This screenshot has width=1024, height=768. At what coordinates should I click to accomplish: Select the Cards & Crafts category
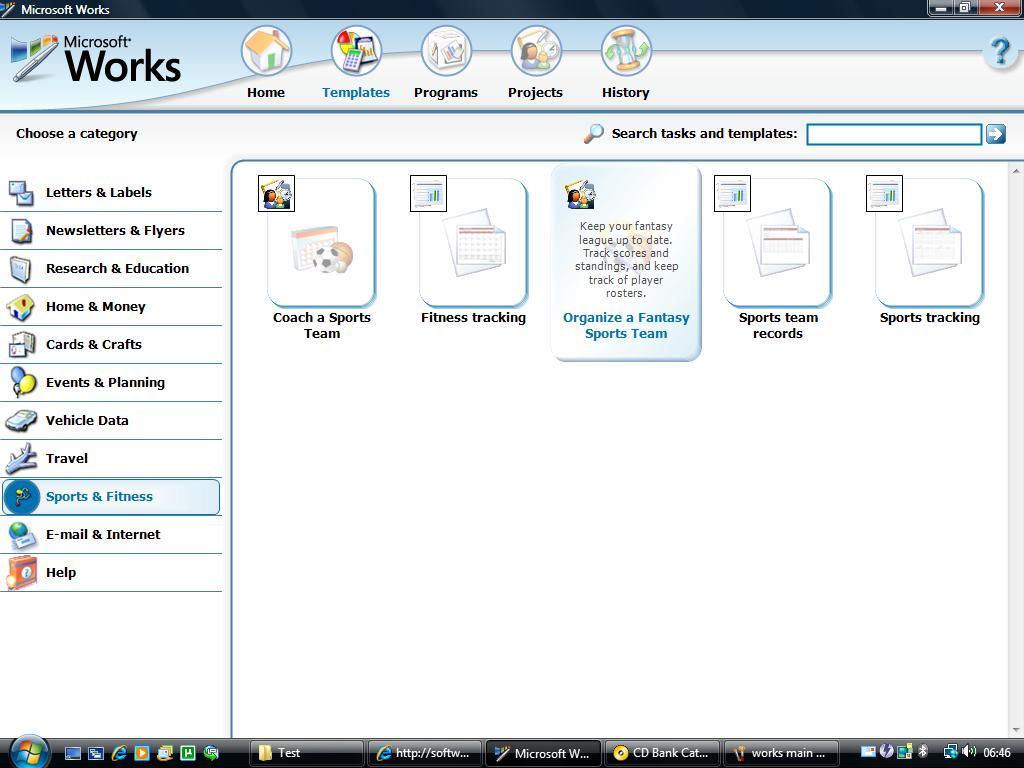(x=111, y=344)
